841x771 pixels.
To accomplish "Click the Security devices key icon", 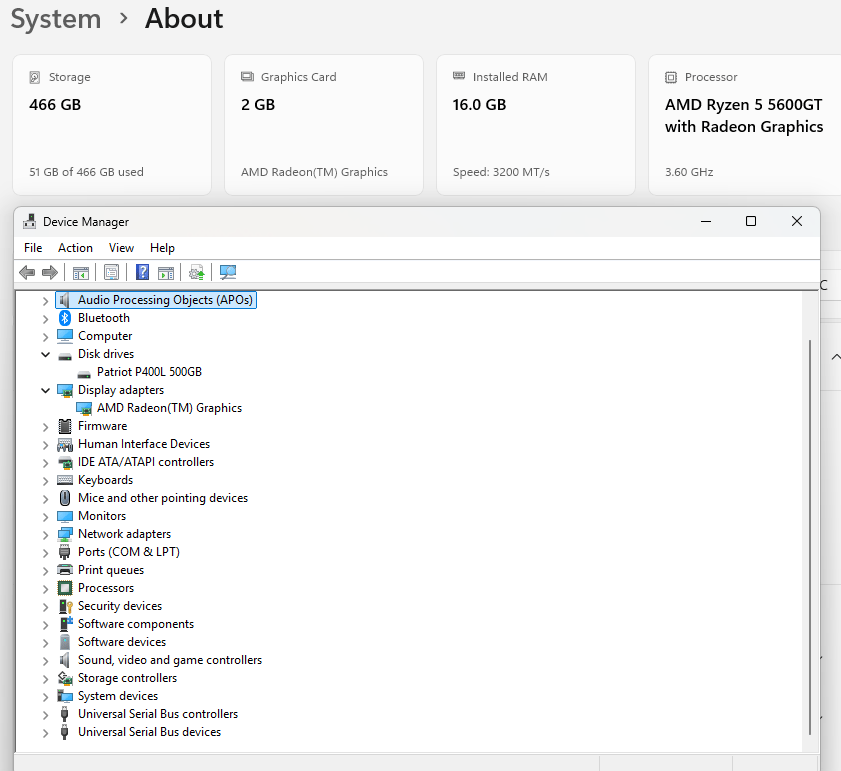I will (x=65, y=606).
